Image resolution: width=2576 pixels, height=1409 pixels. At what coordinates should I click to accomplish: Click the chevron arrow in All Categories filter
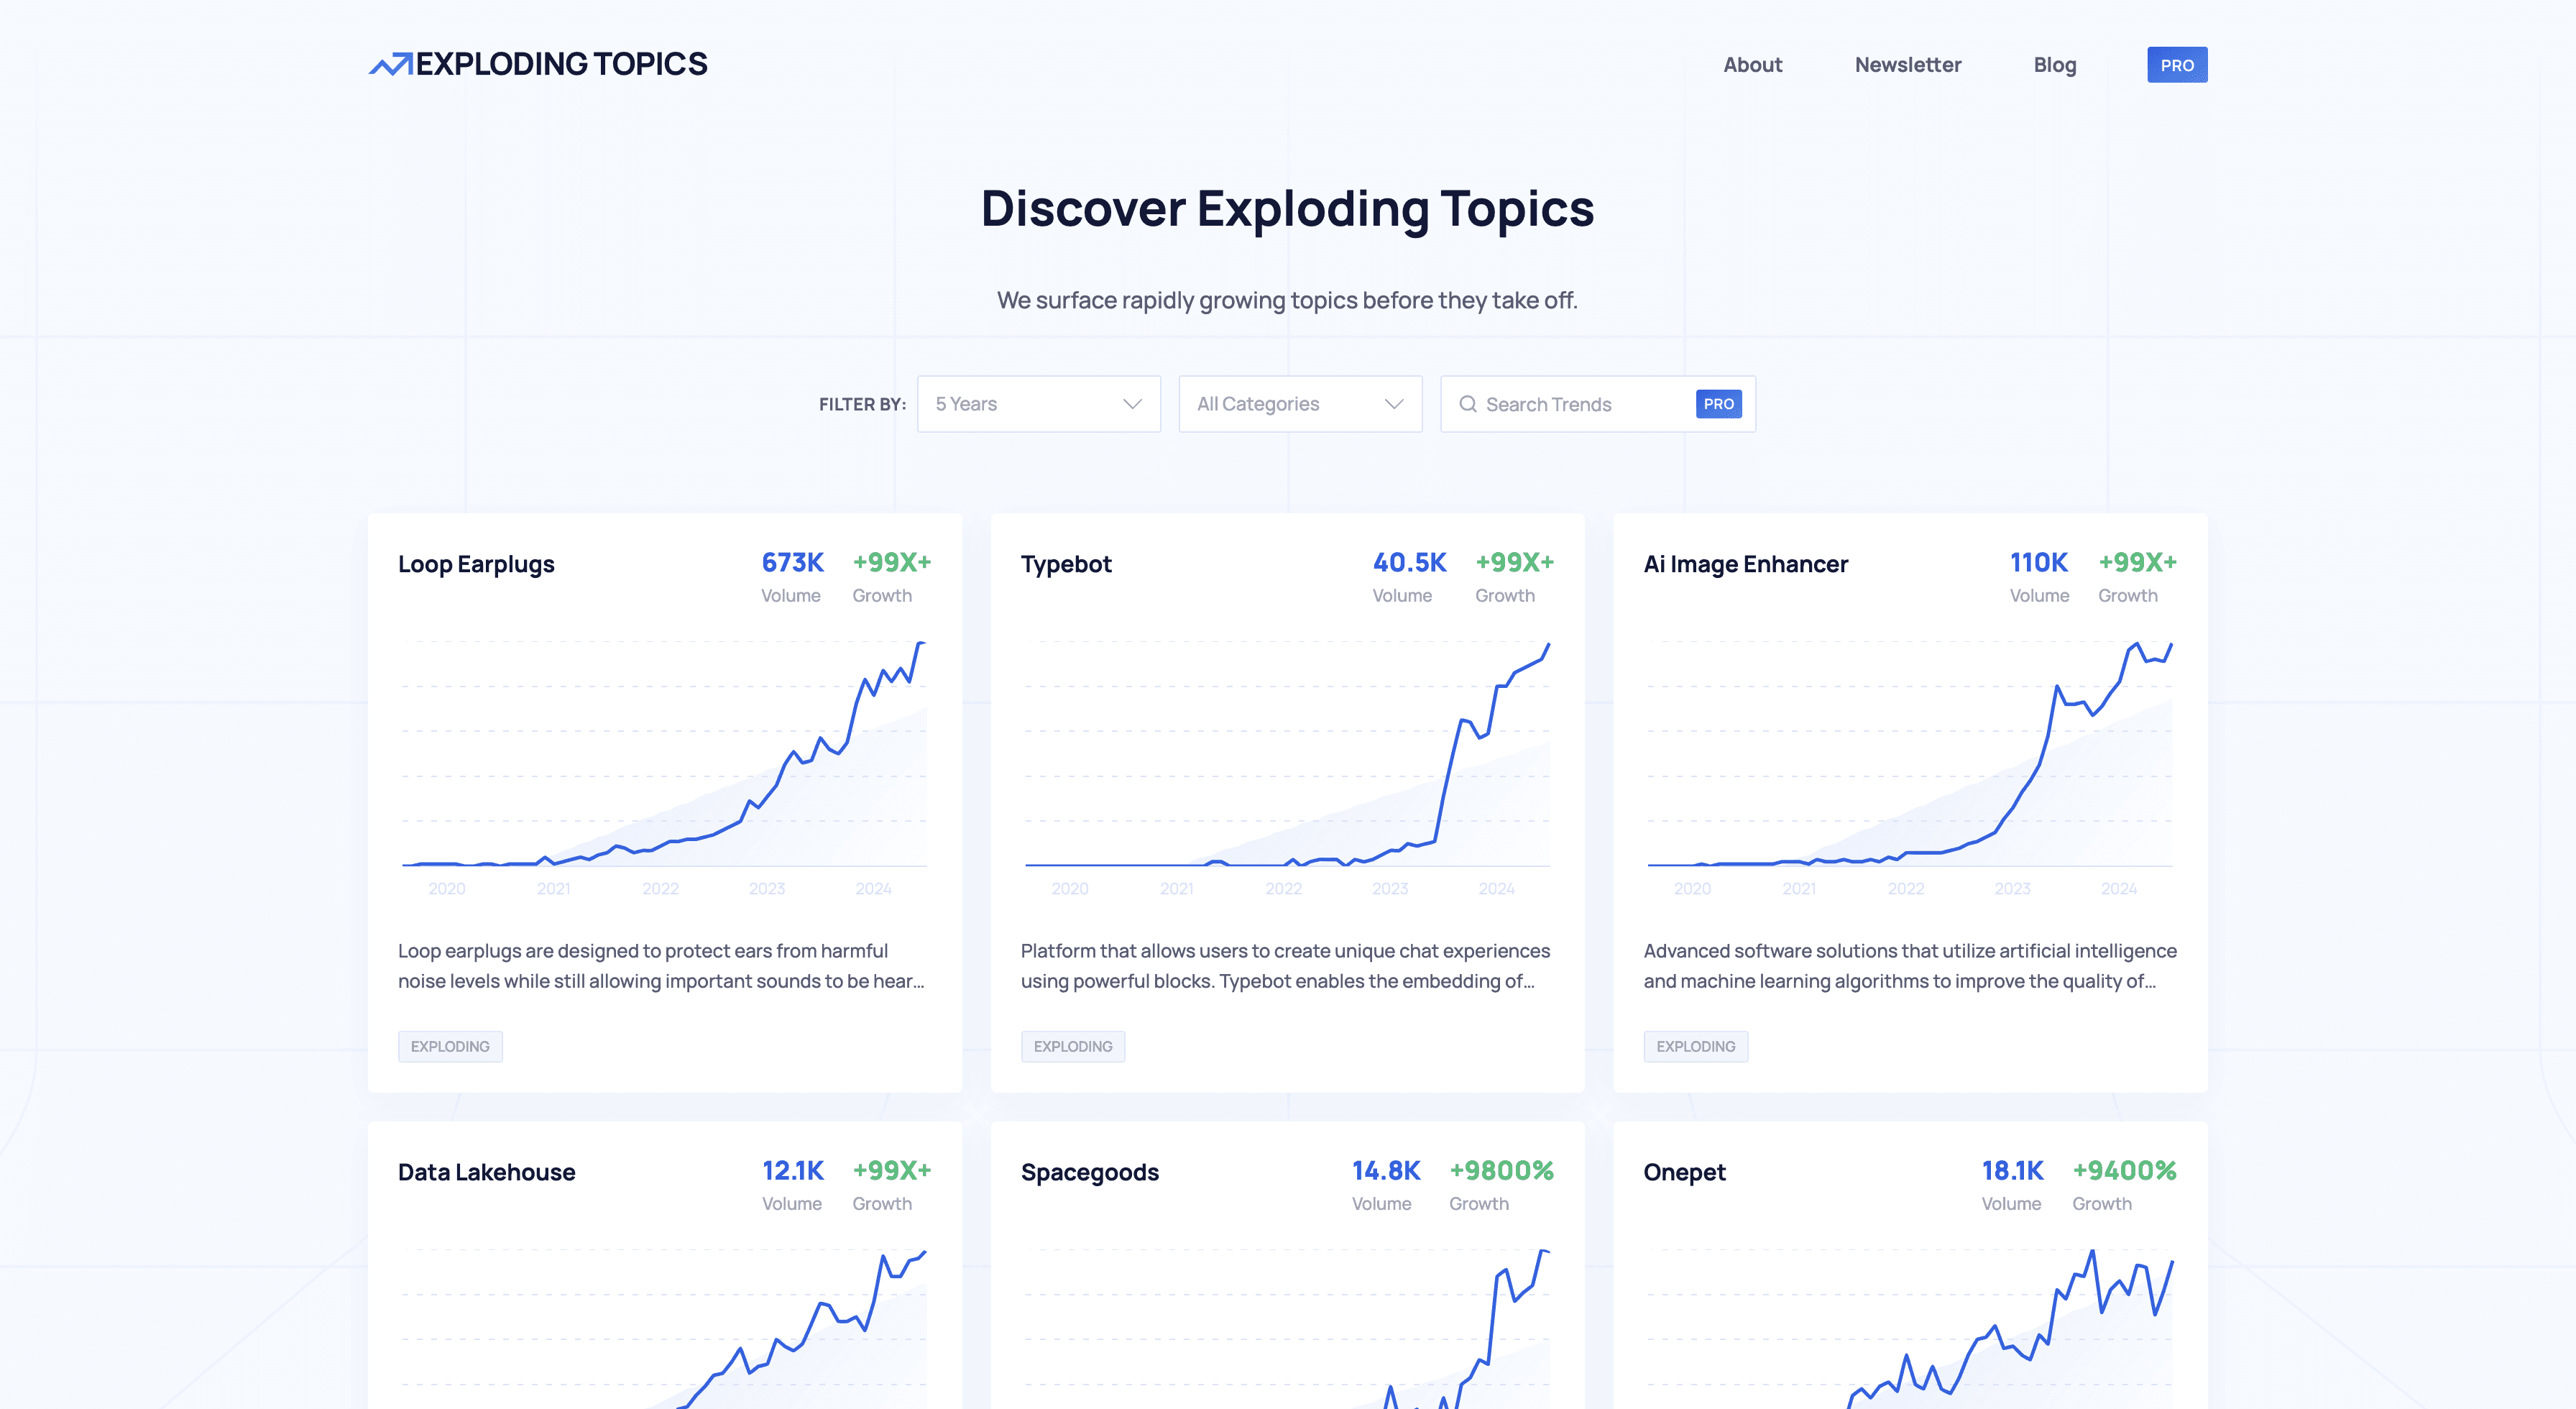[x=1393, y=404]
